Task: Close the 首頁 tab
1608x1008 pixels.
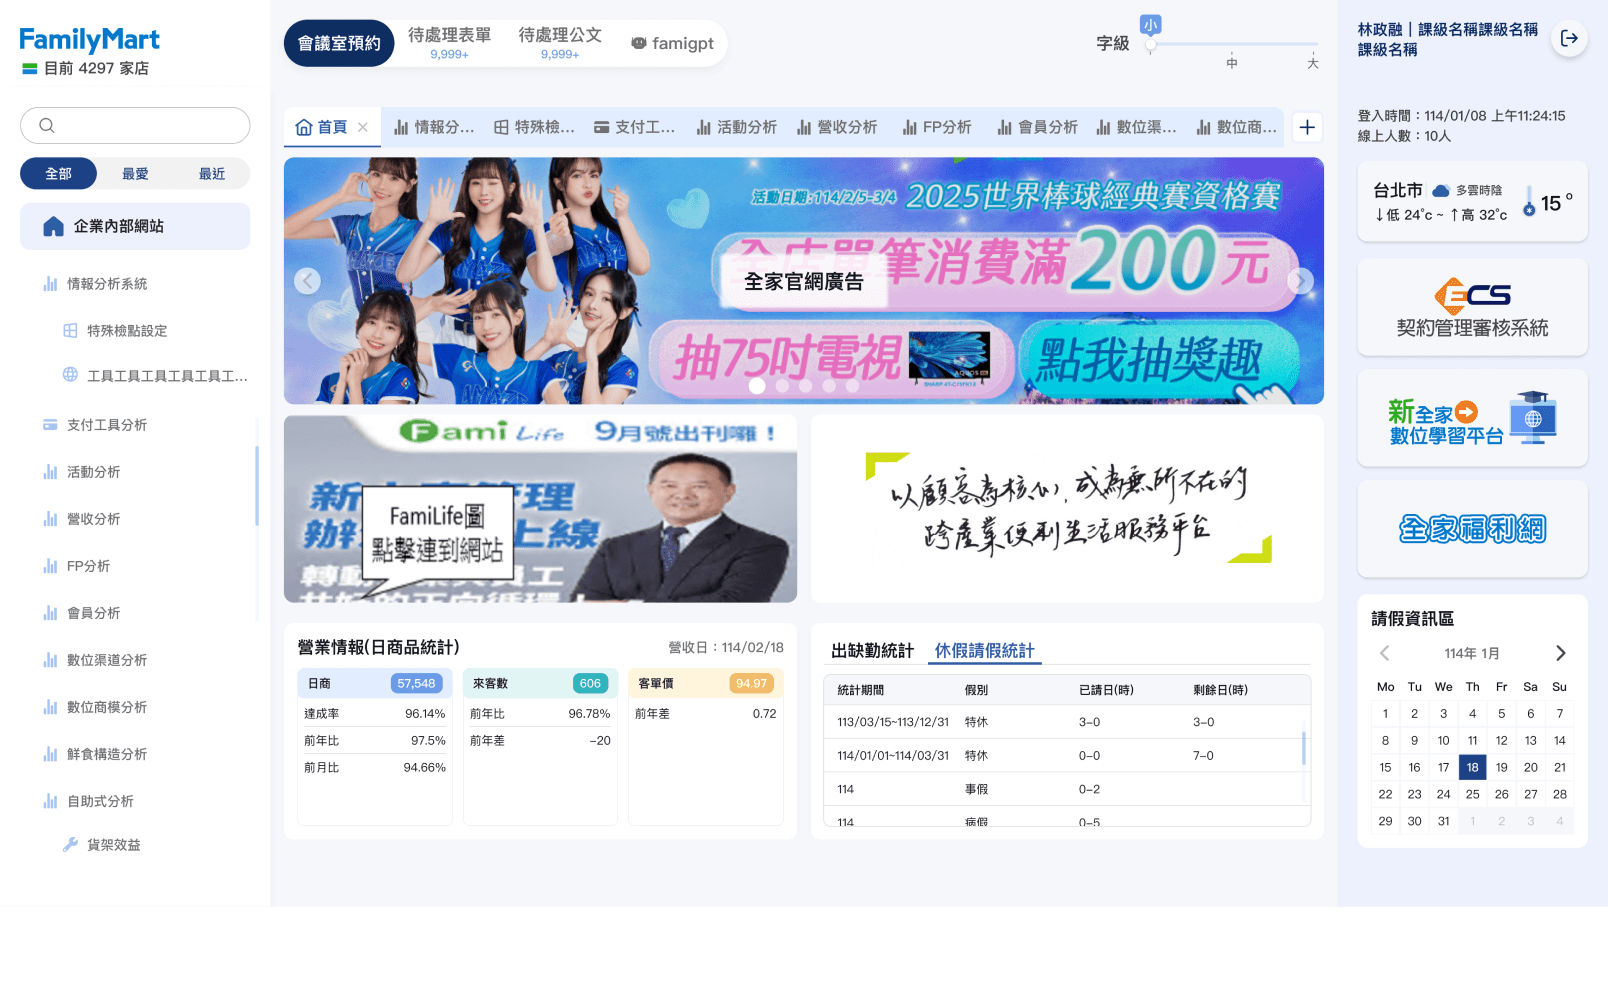Action: click(363, 127)
